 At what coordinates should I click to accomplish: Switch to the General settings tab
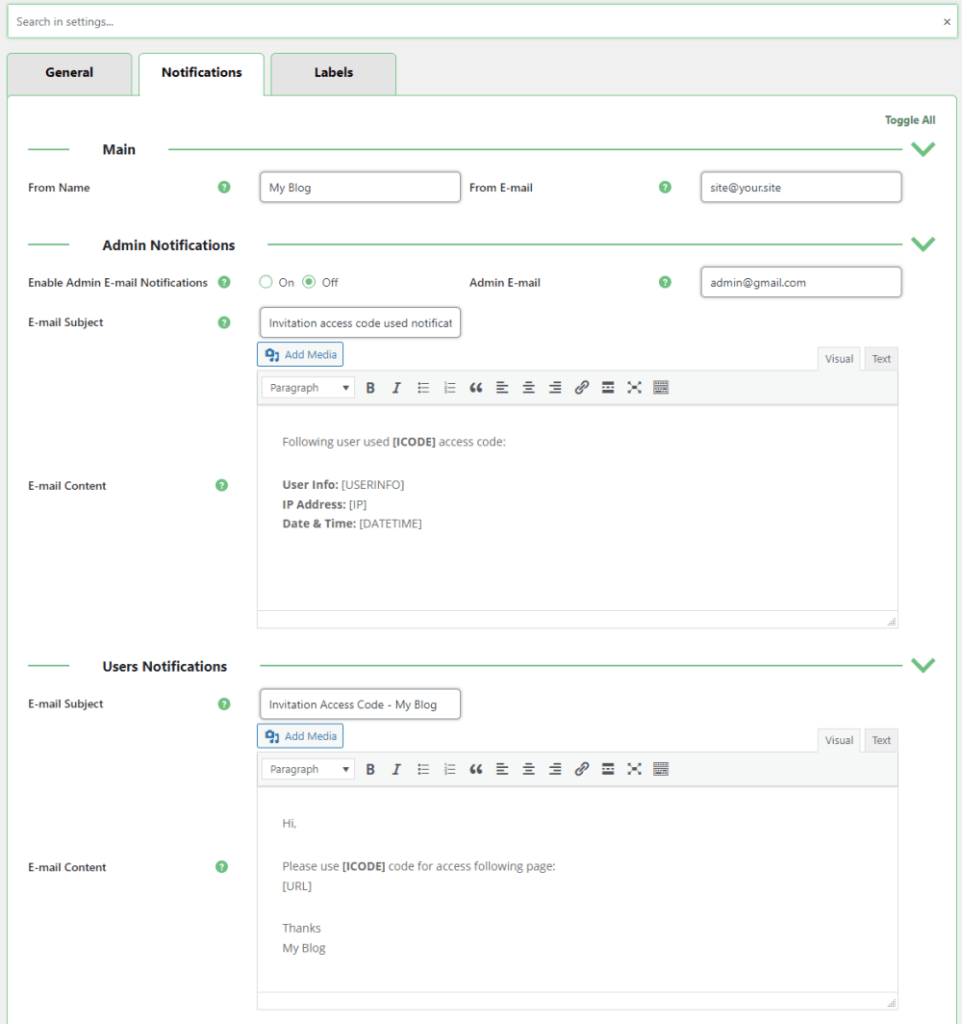point(69,73)
